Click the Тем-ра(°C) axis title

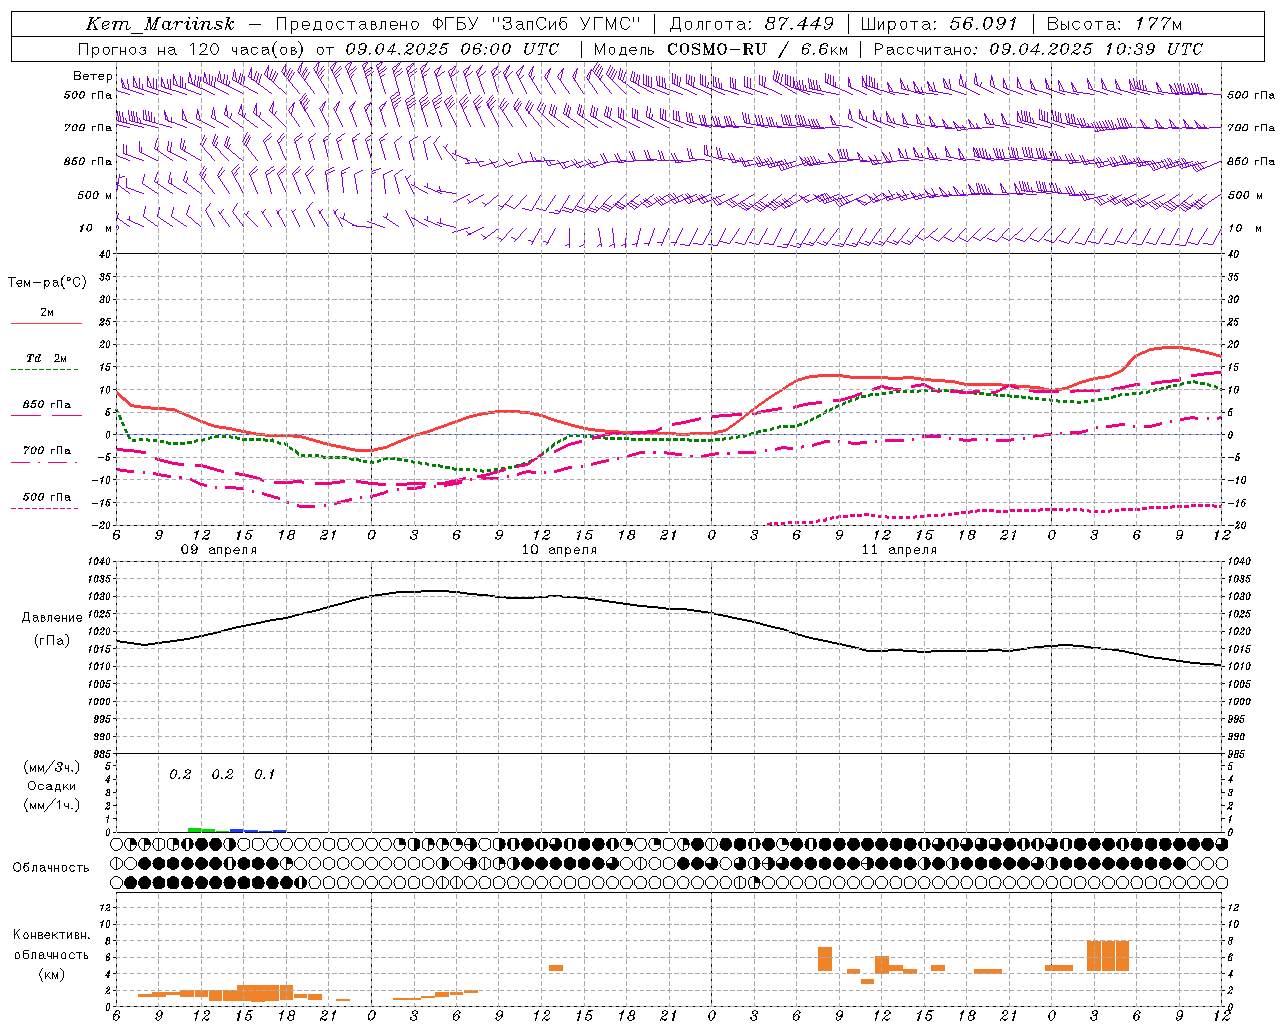[x=47, y=283]
